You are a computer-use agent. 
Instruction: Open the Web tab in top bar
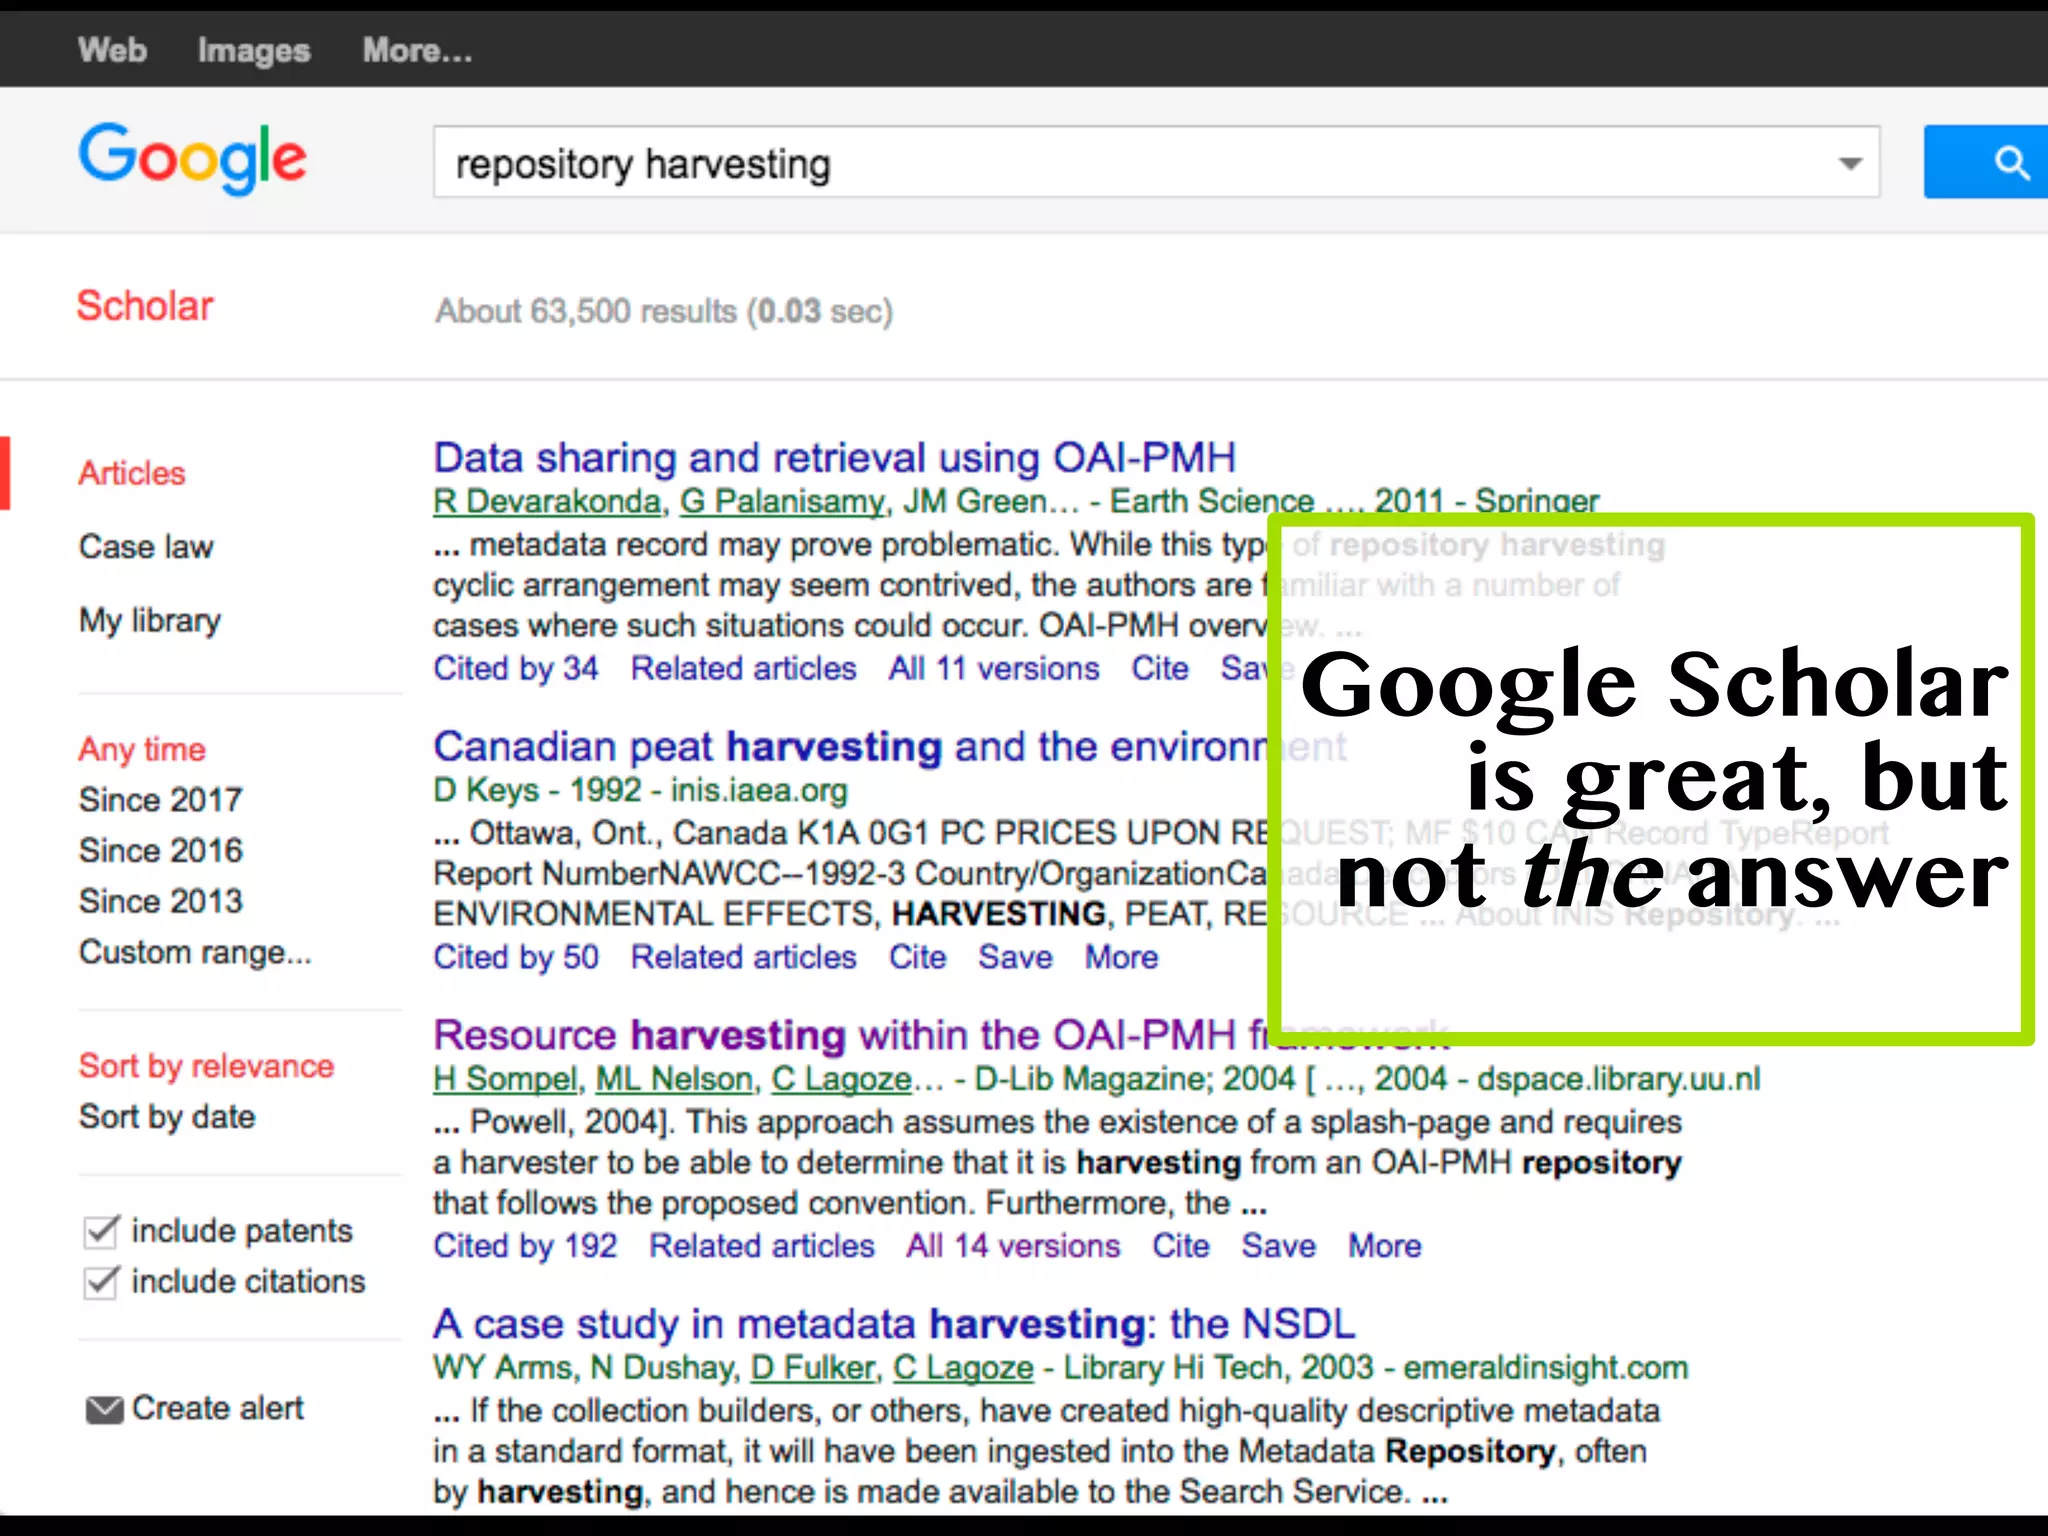[113, 50]
